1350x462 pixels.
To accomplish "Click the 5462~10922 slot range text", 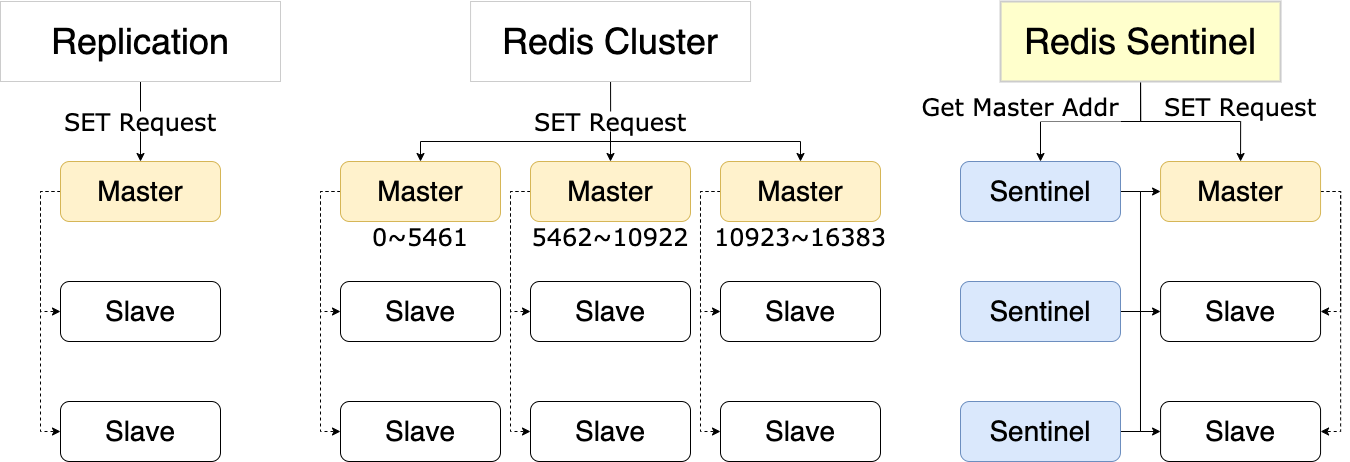I will point(610,238).
